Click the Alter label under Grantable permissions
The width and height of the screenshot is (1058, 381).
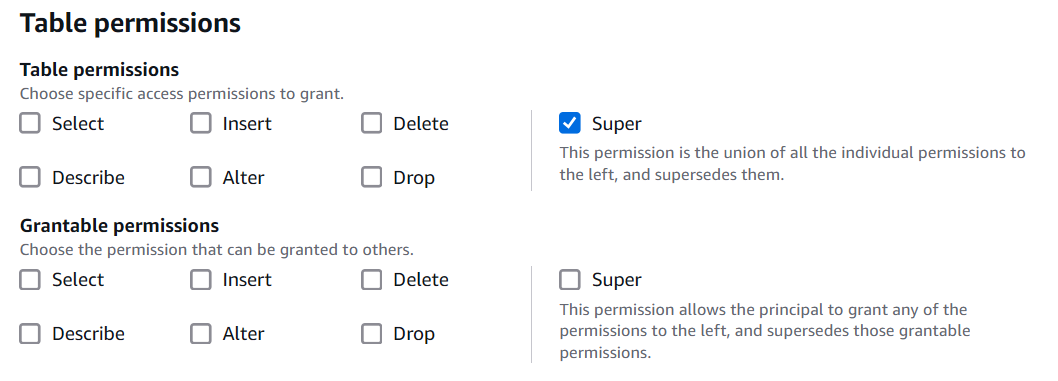click(x=244, y=334)
